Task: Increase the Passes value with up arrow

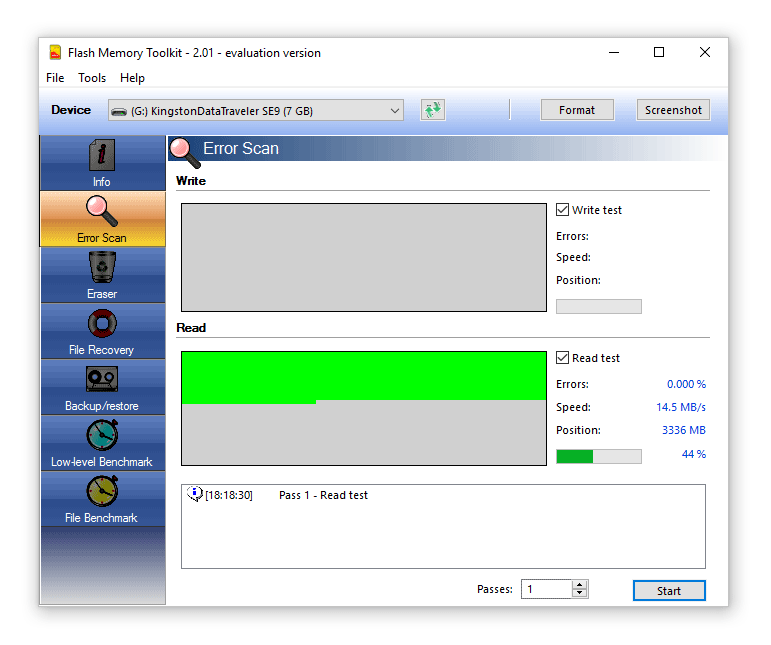Action: (x=580, y=585)
